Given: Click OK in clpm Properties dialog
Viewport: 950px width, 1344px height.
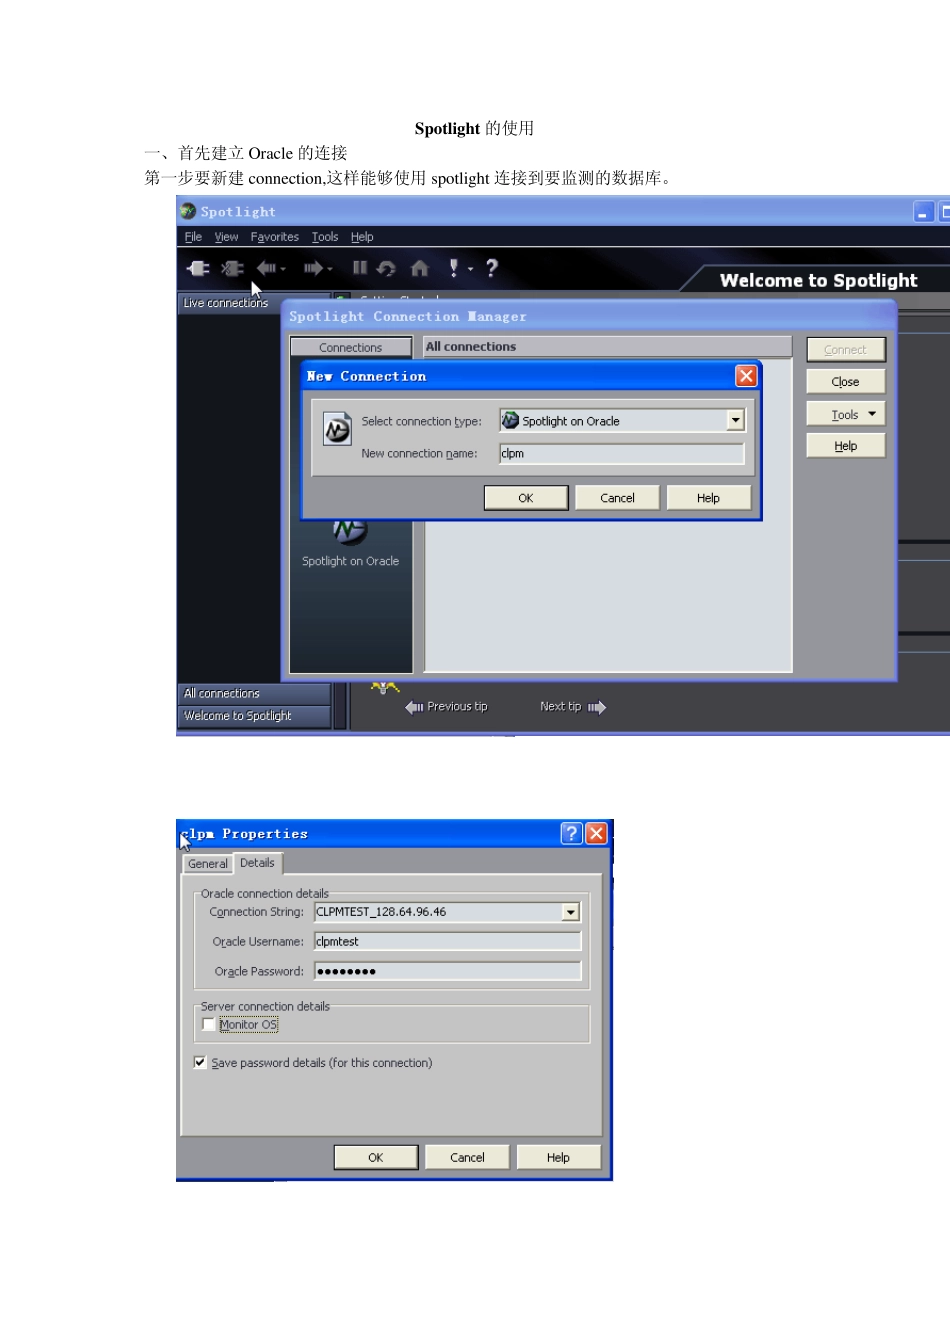Looking at the screenshot, I should (376, 1157).
